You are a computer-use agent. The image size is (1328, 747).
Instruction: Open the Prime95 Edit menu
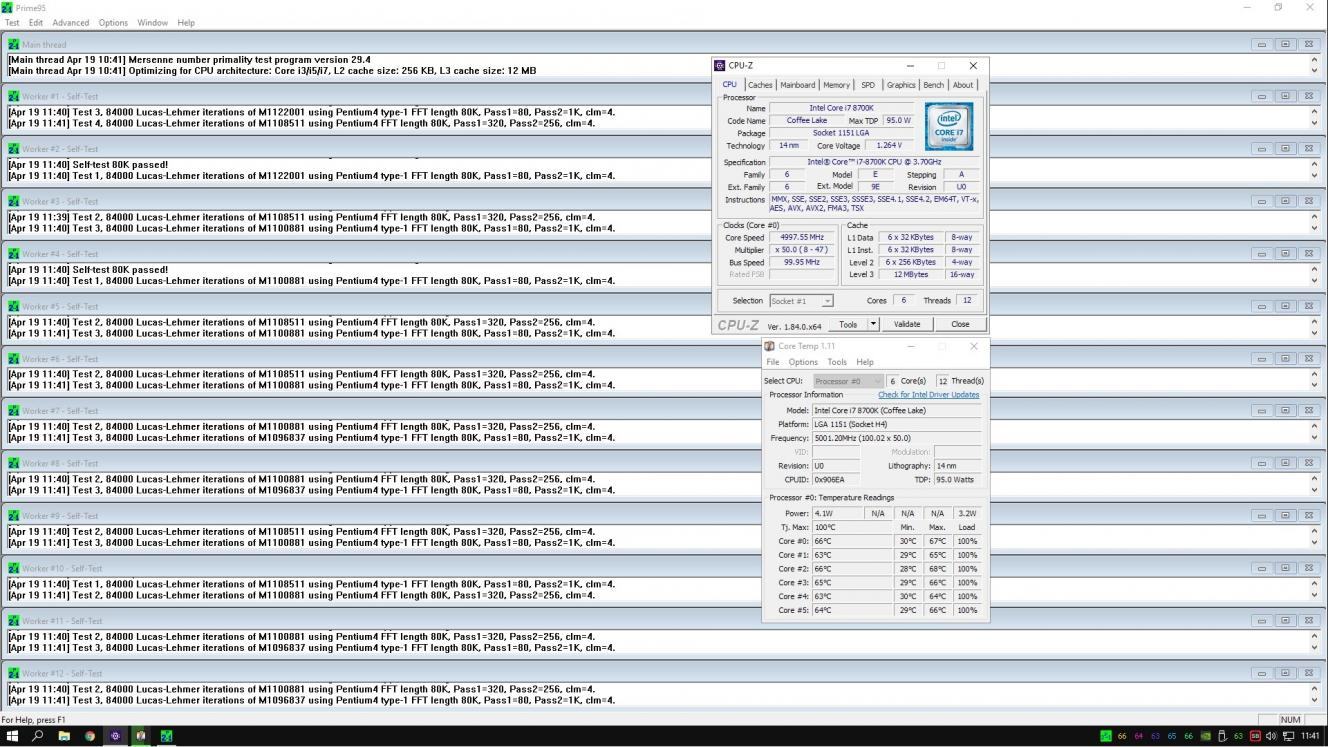[36, 22]
